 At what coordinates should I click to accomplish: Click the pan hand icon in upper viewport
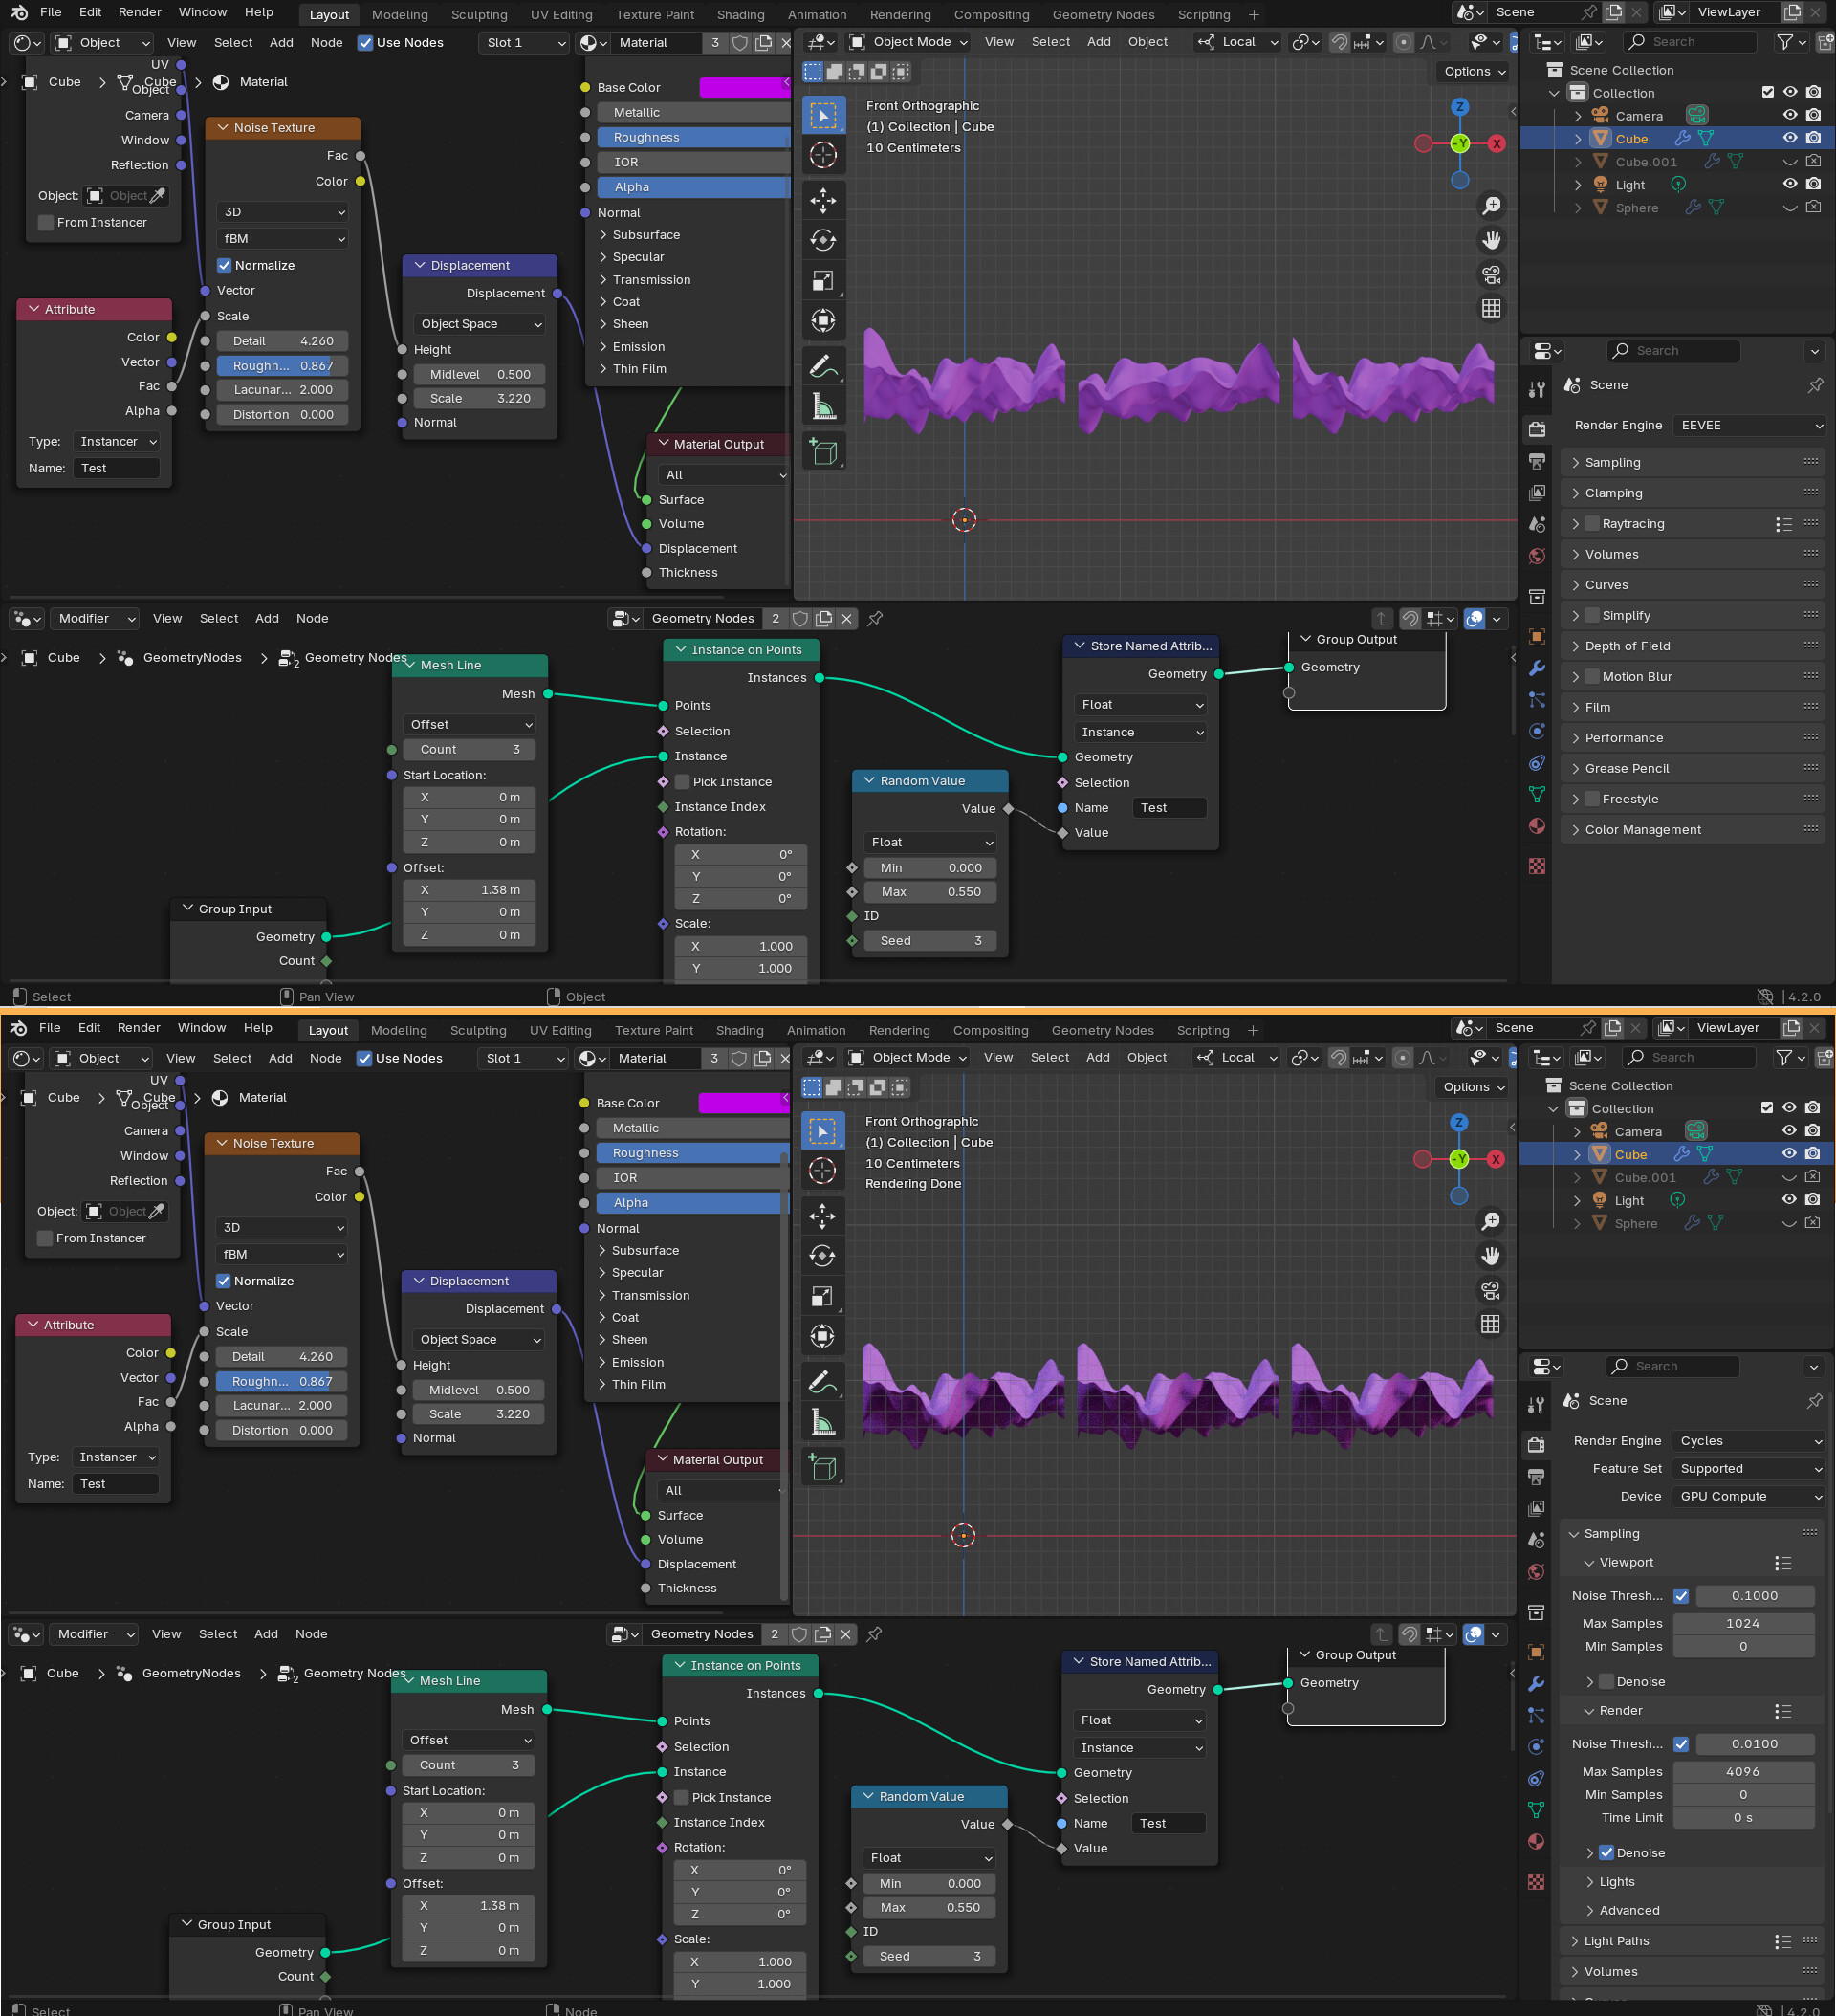click(1491, 240)
